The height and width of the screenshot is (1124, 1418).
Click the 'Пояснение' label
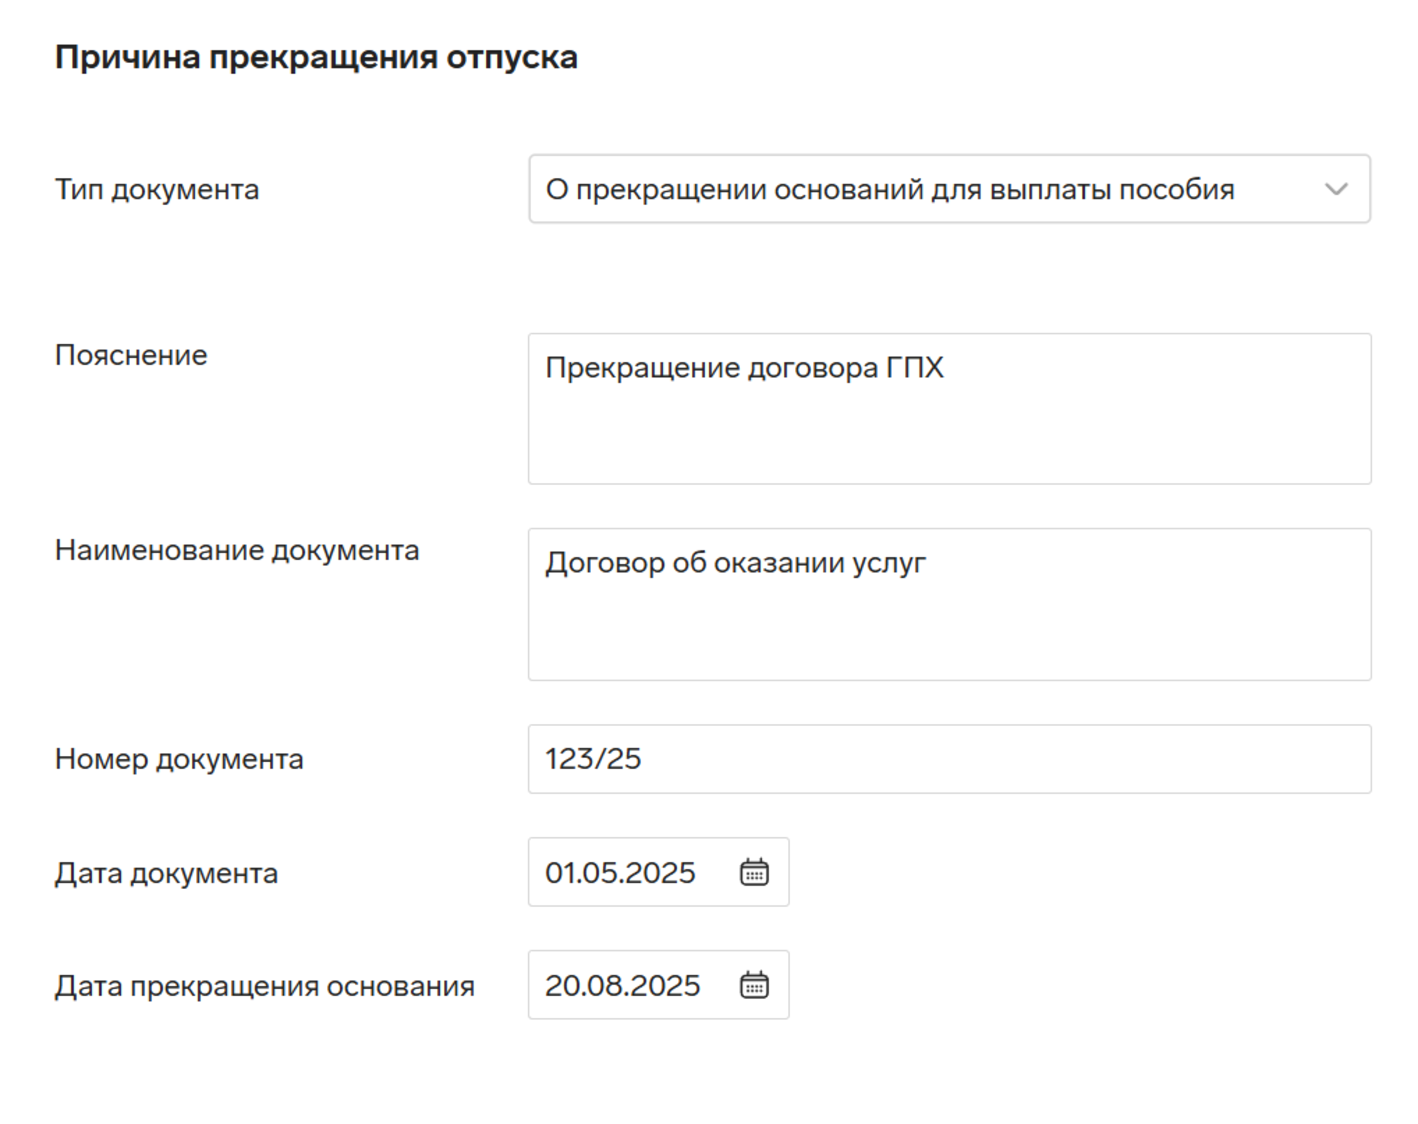131,355
